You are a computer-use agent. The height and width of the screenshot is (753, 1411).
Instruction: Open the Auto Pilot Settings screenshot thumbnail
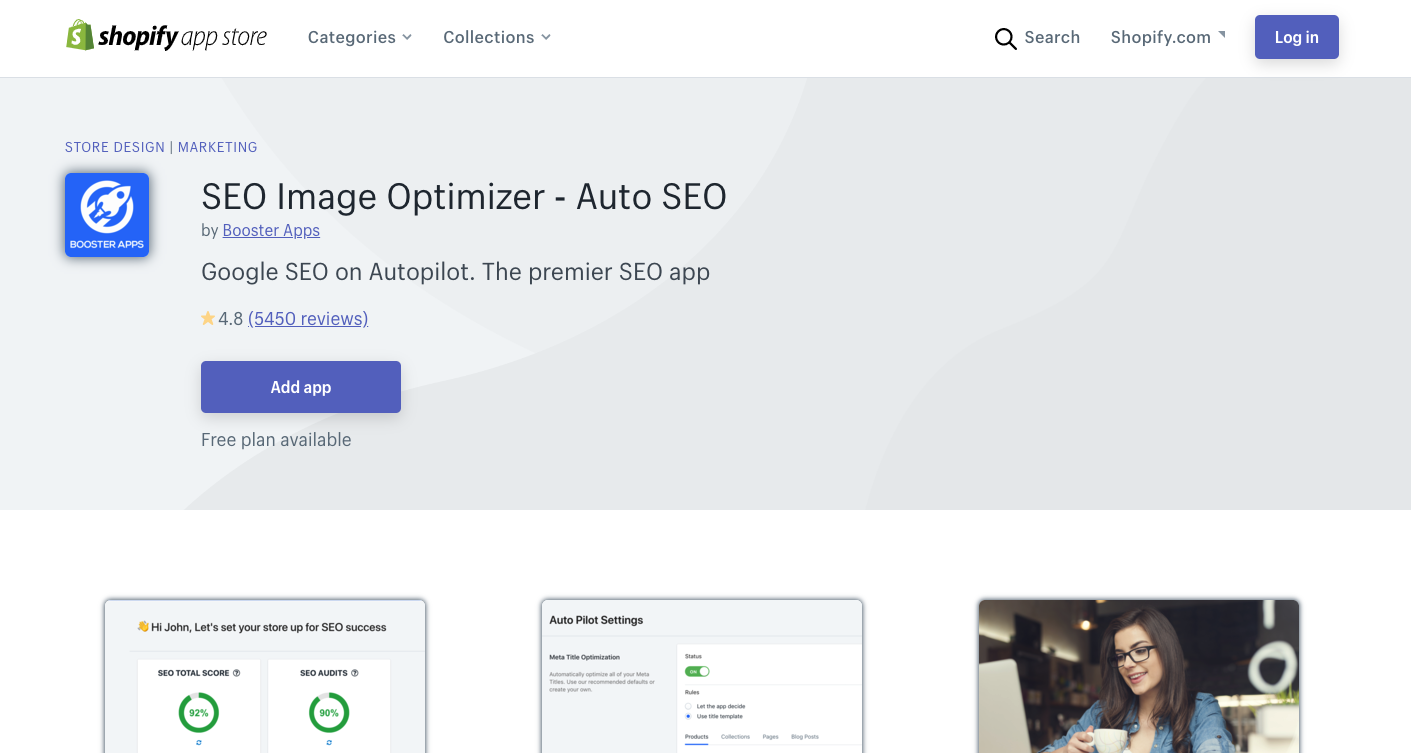pos(702,676)
